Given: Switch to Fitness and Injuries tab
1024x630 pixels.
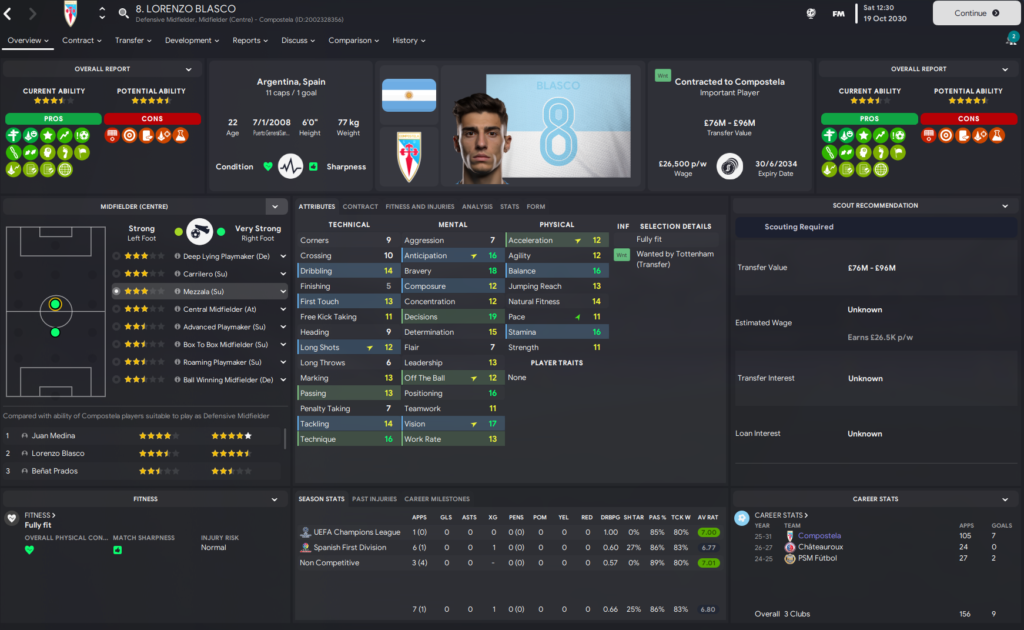Looking at the screenshot, I should click(x=419, y=206).
